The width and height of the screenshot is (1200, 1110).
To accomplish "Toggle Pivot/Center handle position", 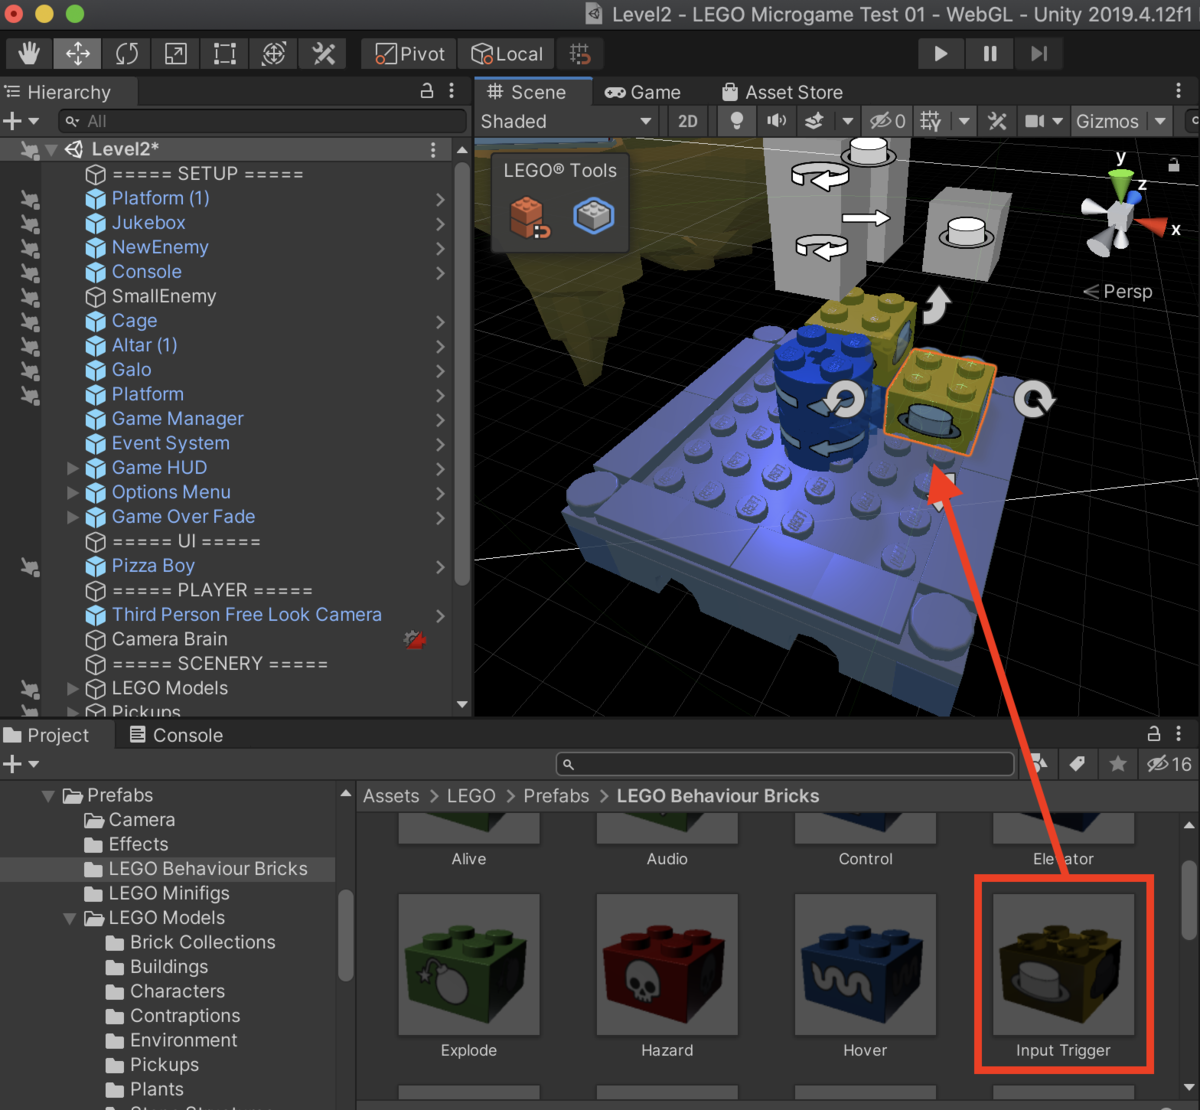I will [x=409, y=54].
